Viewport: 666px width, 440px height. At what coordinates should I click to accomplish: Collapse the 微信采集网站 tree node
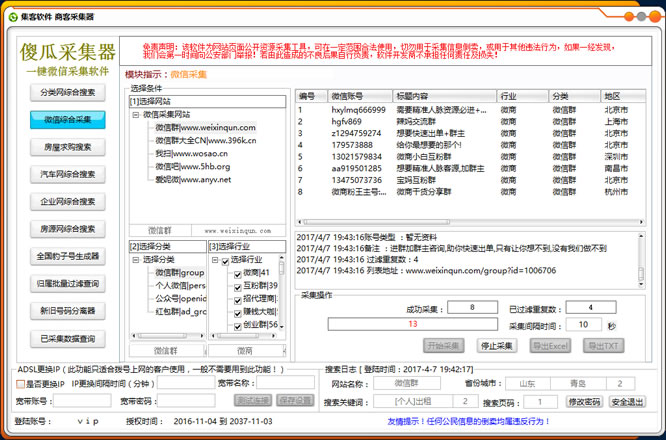click(136, 114)
